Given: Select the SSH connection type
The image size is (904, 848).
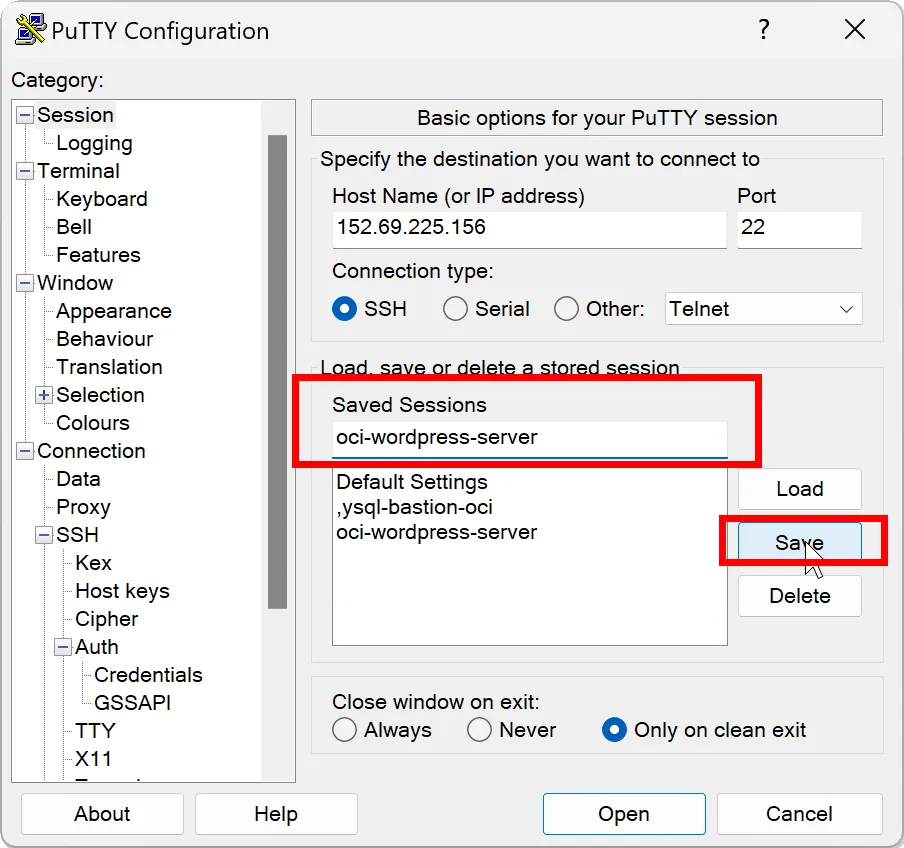Looking at the screenshot, I should click(345, 309).
